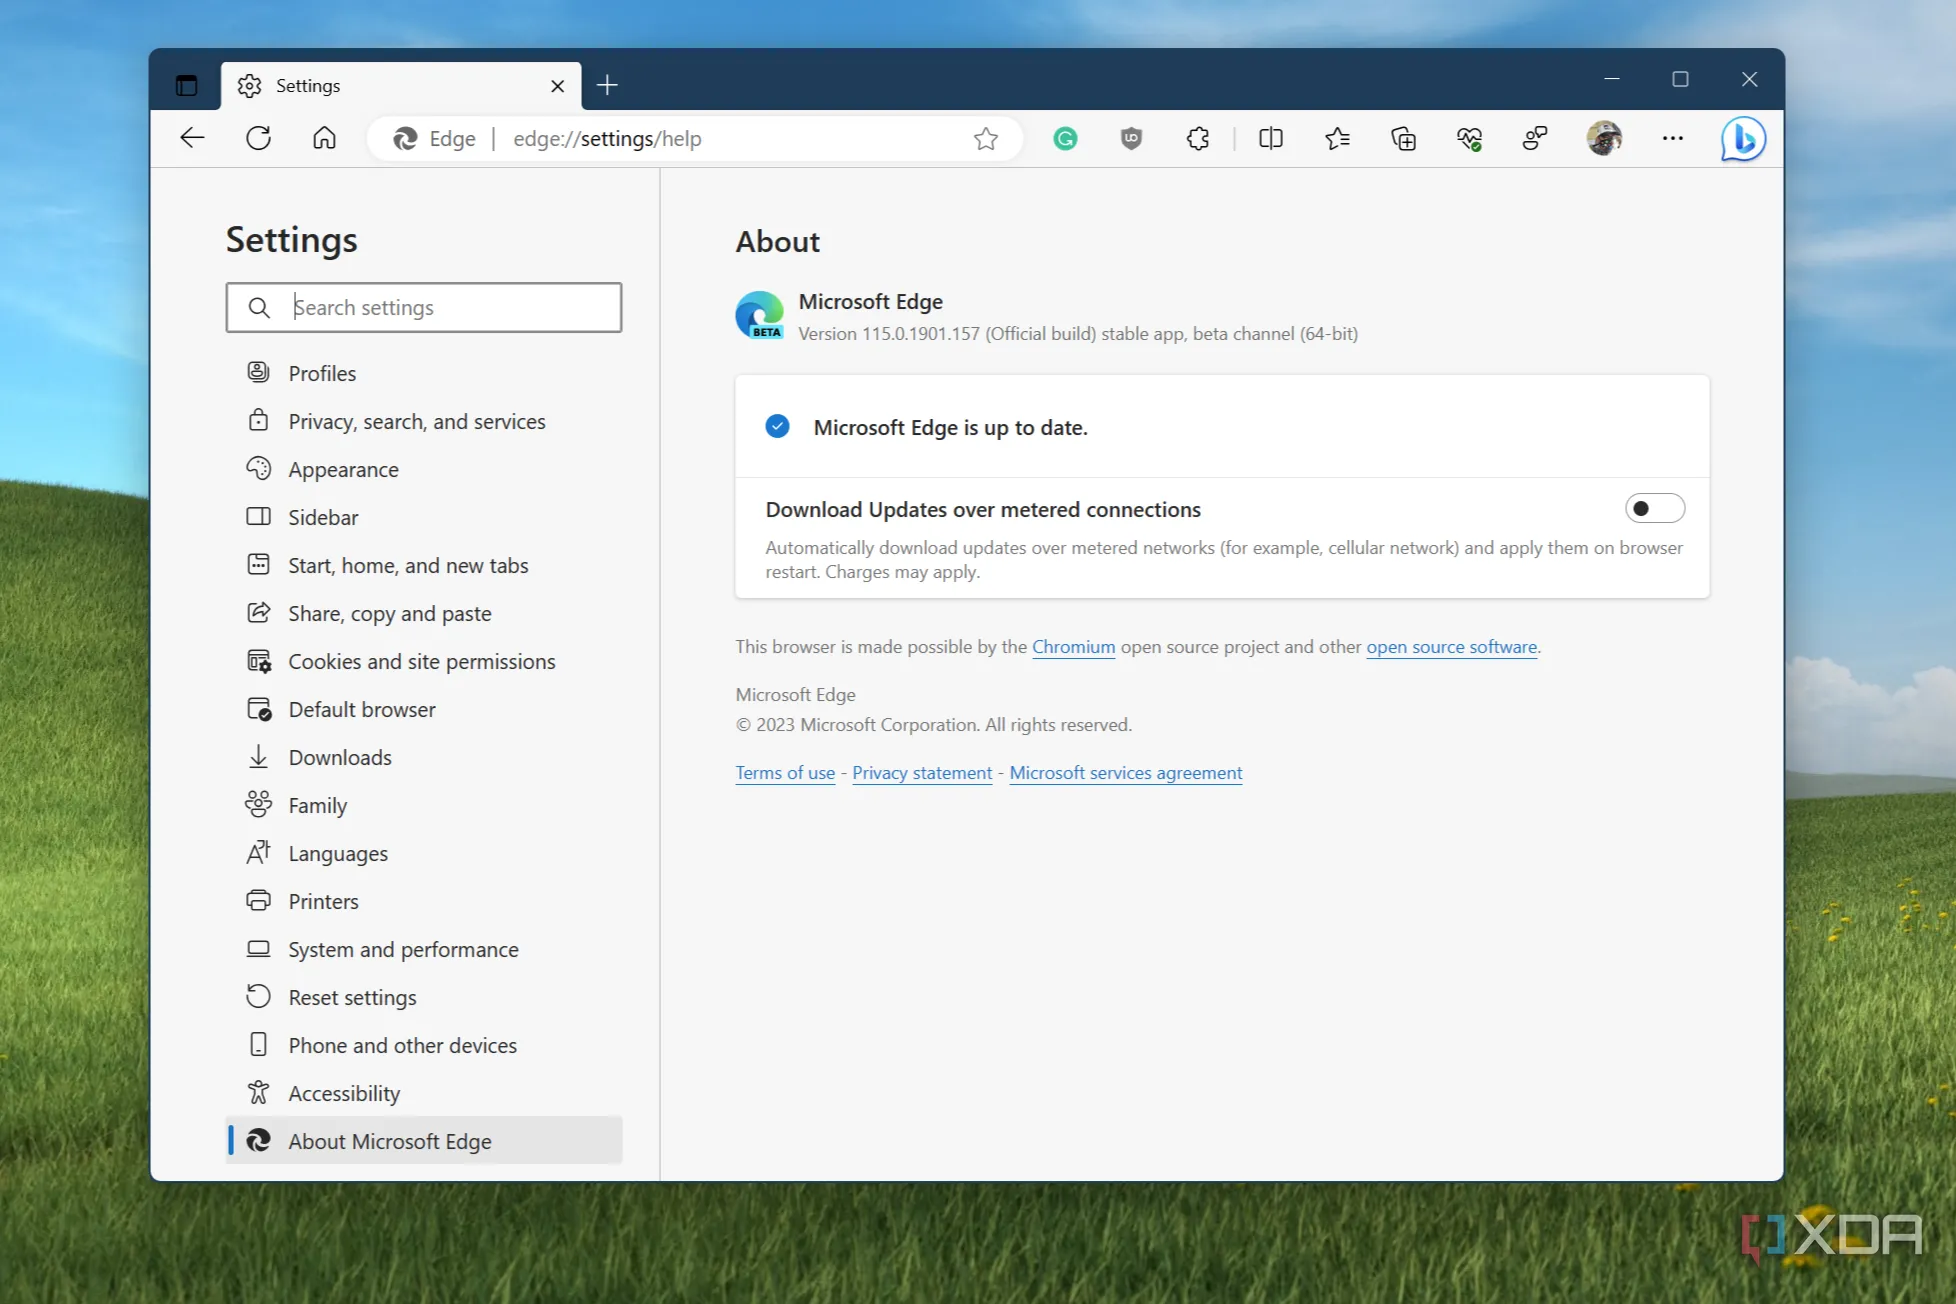The width and height of the screenshot is (1956, 1304).
Task: Open the people sharing icon in toolbar
Action: point(1535,139)
